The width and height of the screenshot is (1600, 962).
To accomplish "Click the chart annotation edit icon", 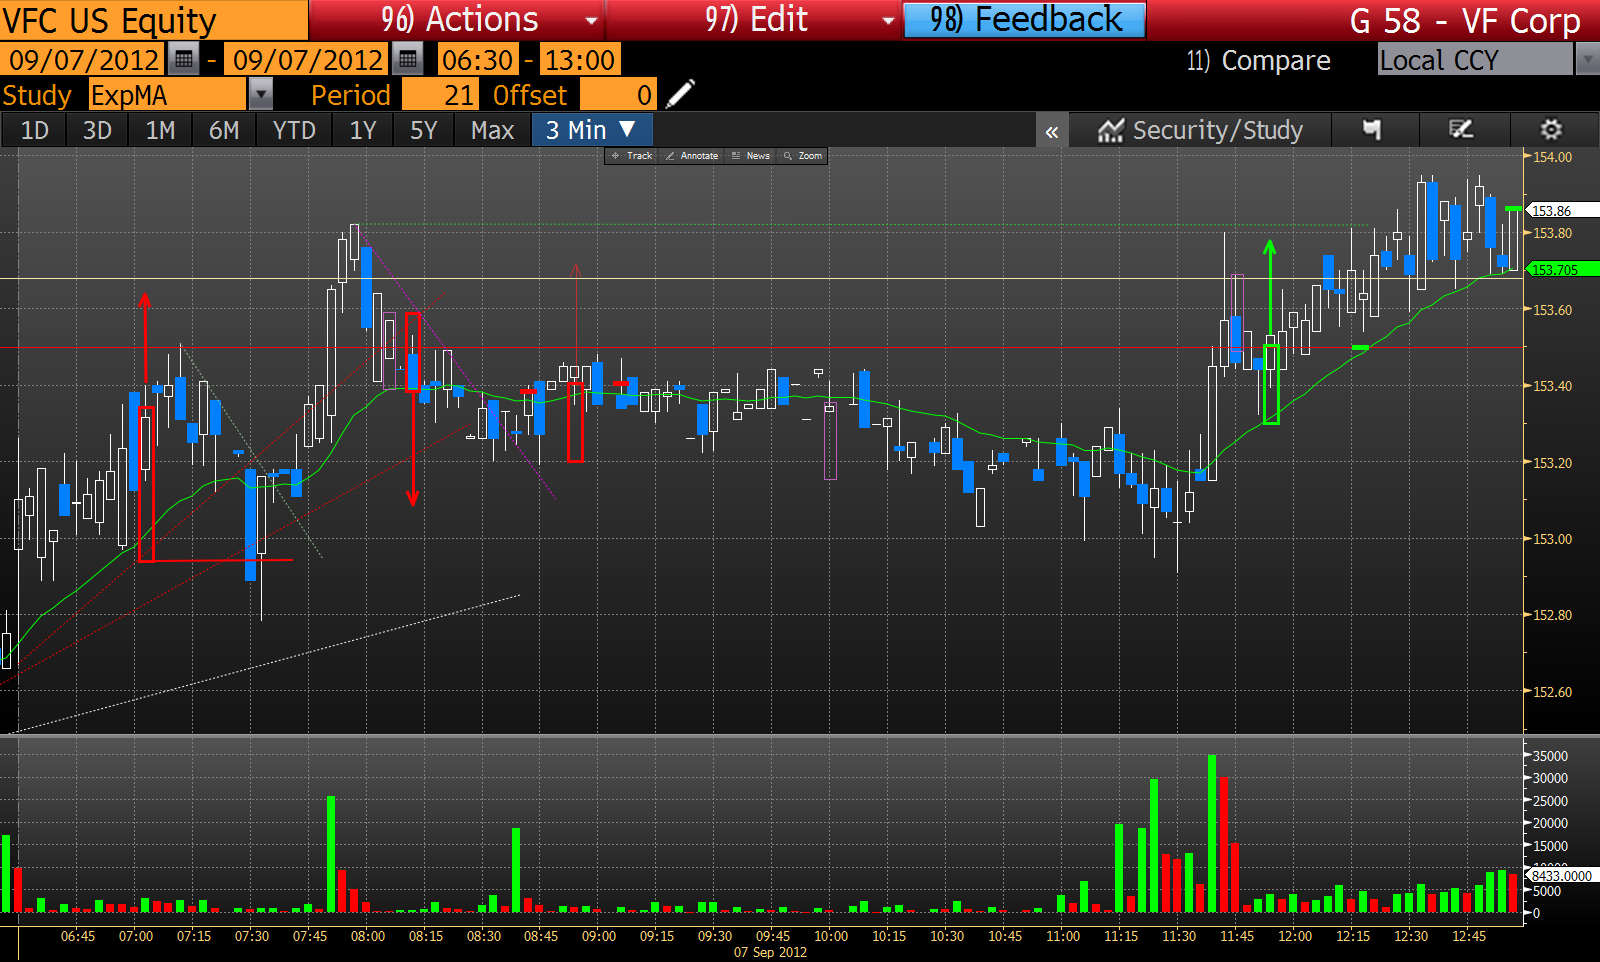I will tap(1461, 130).
